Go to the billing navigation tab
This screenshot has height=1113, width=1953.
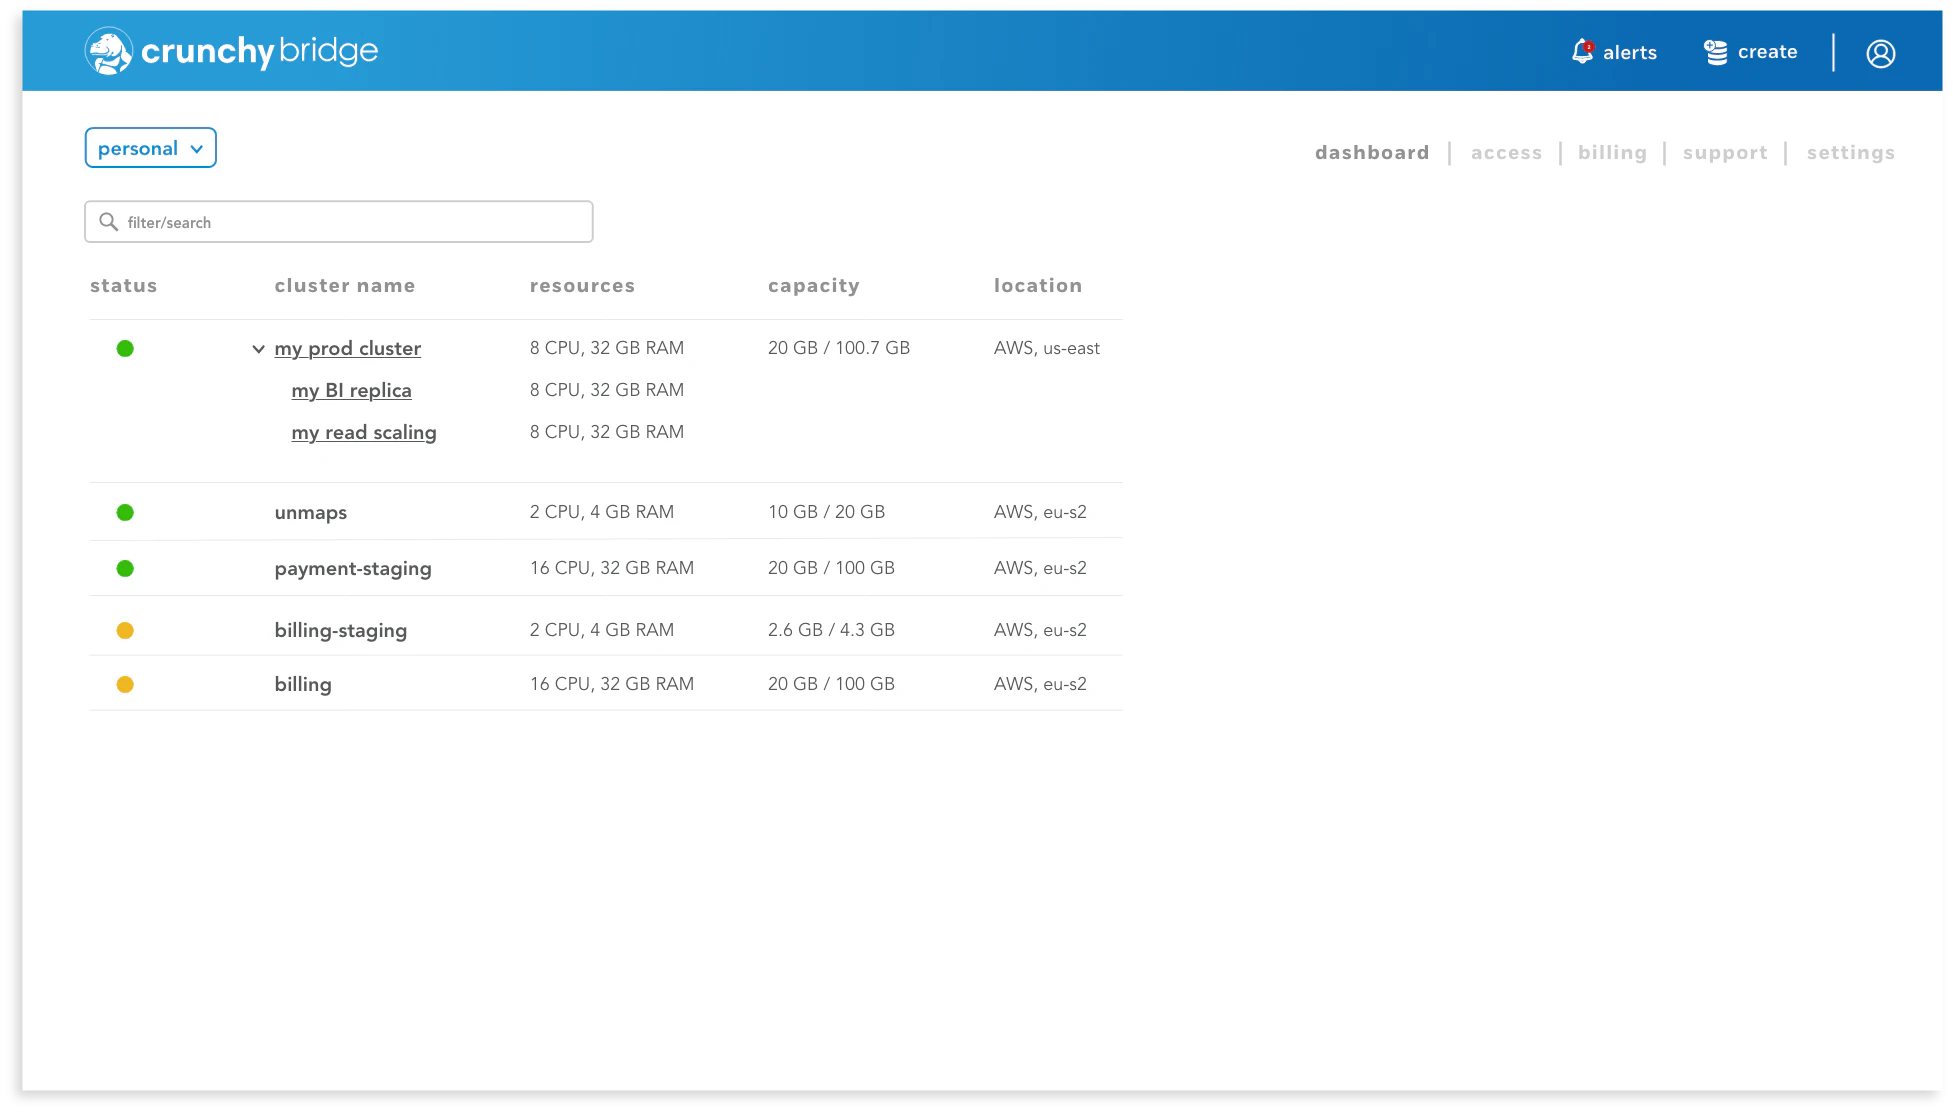point(1612,153)
